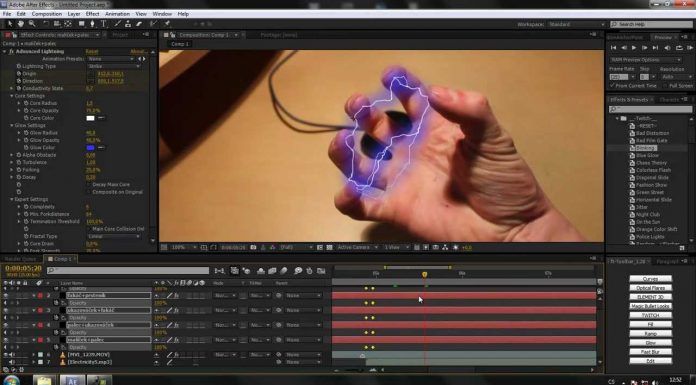Image resolution: width=696 pixels, height=385 pixels.
Task: Toggle Full Screen checkbox in Preview
Action: 664,85
